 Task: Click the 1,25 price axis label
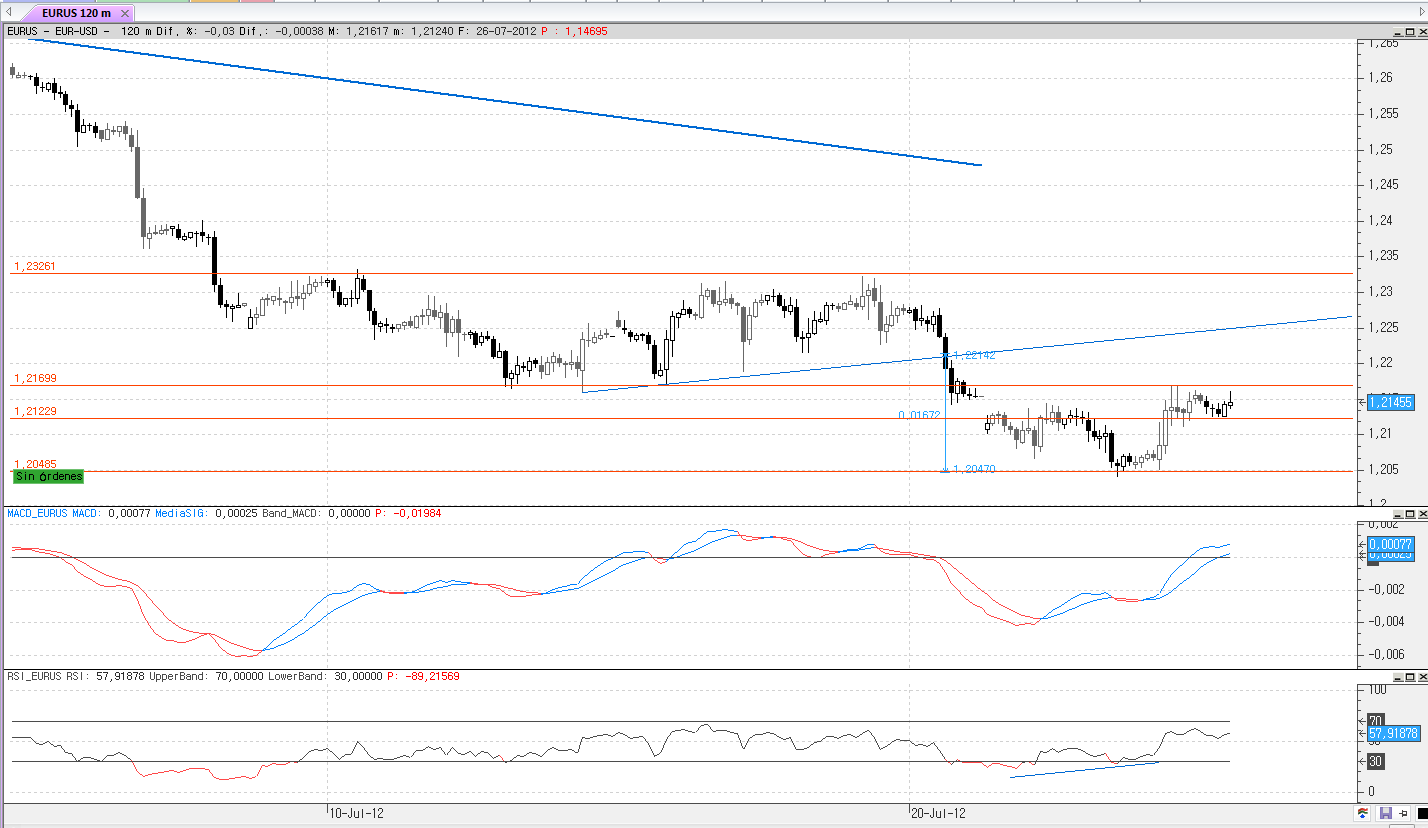point(1381,150)
